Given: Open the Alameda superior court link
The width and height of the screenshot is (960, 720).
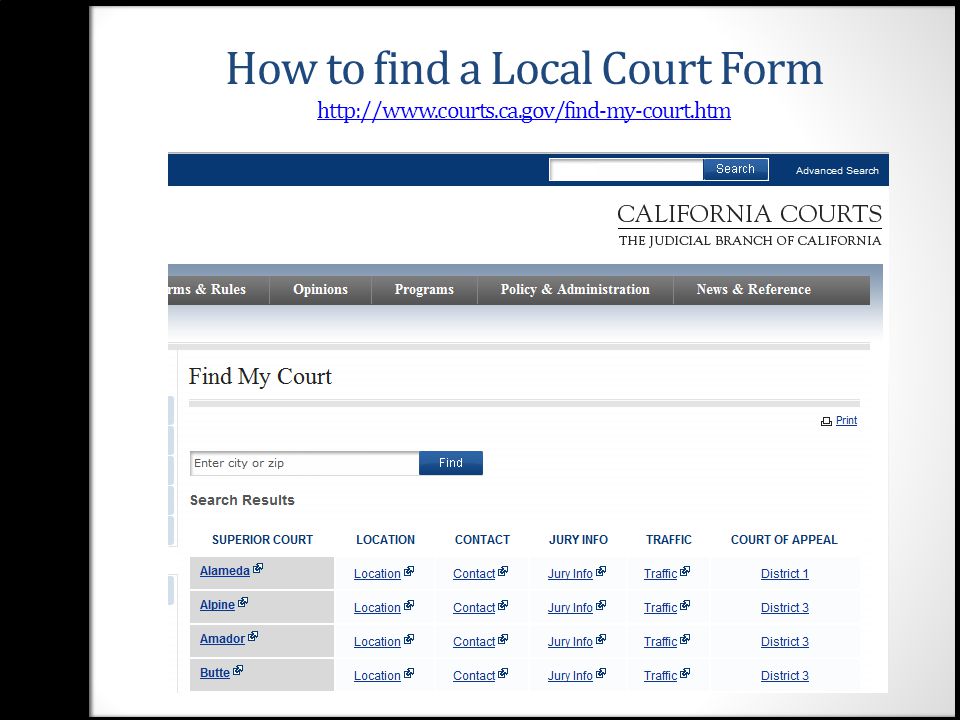Looking at the screenshot, I should click(x=225, y=571).
